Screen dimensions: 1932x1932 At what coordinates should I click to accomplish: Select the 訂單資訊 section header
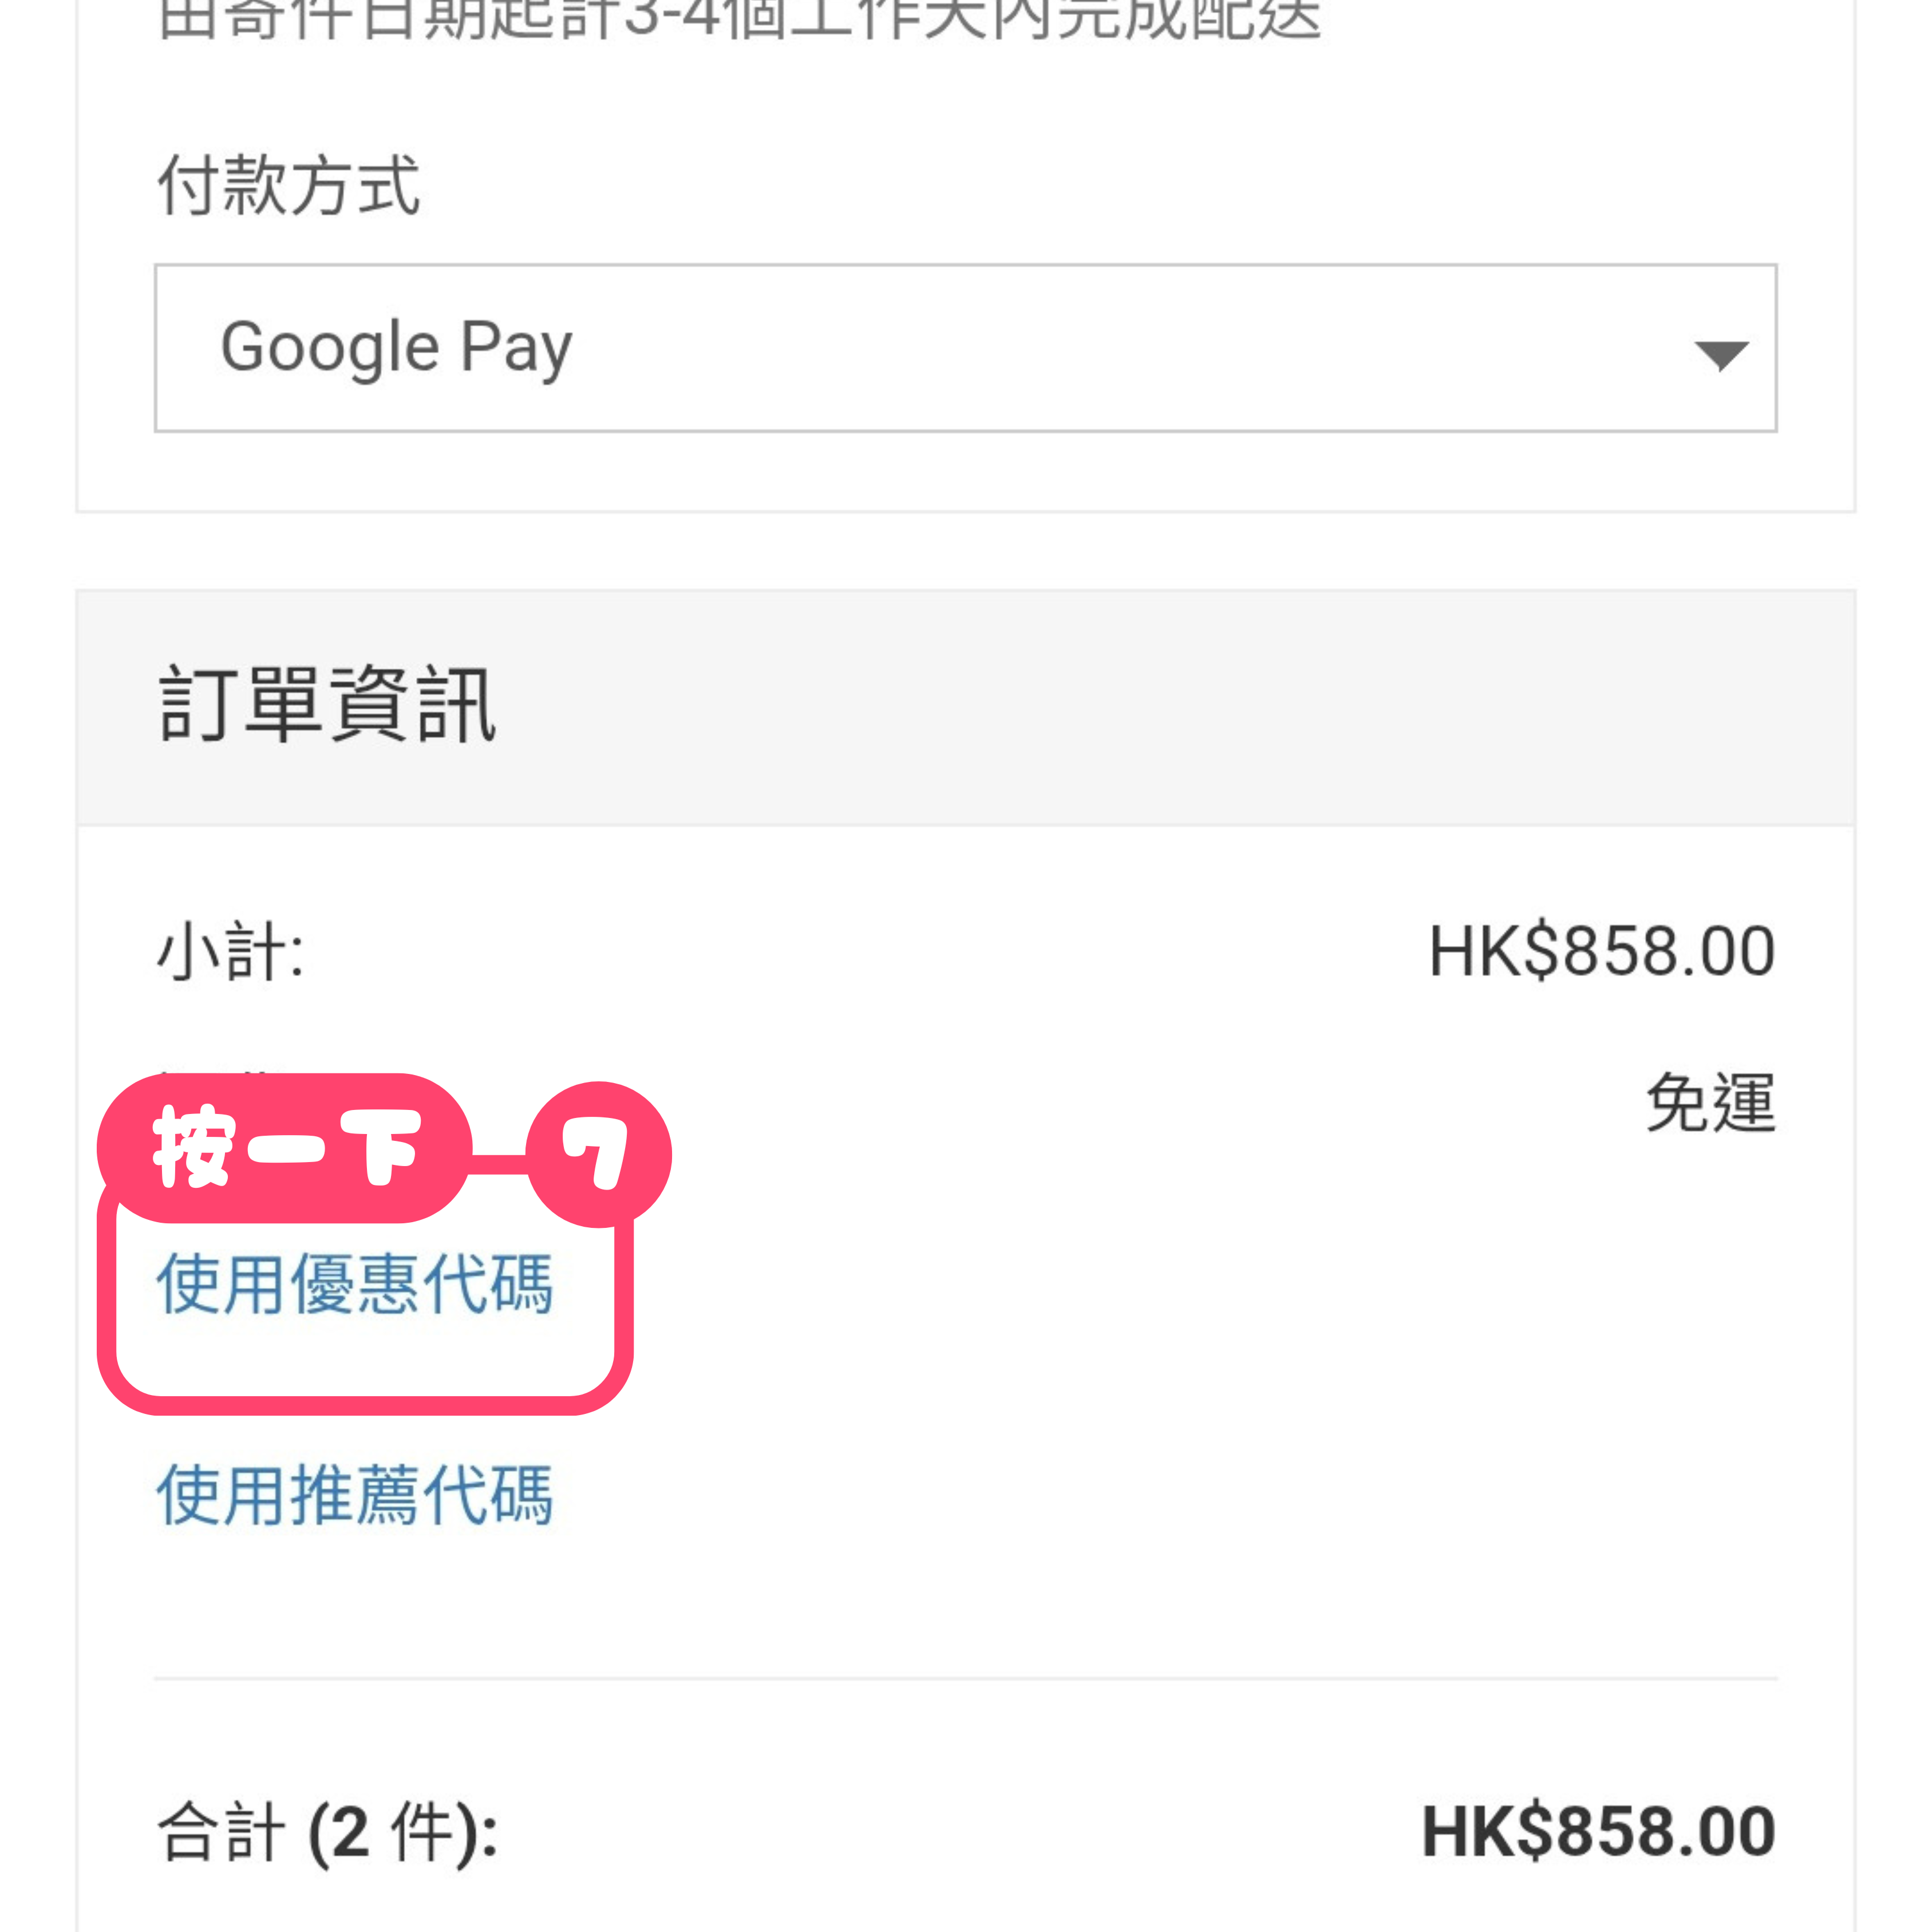(x=326, y=705)
